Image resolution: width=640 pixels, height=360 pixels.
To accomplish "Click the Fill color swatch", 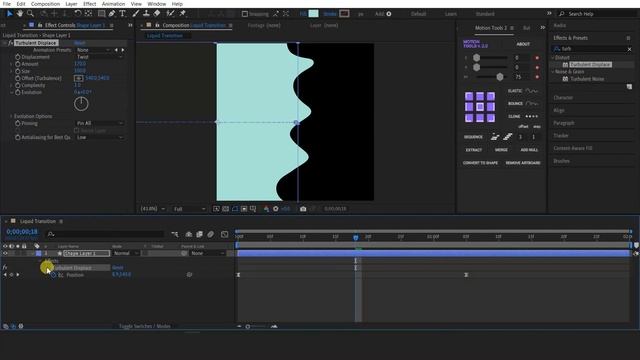I will coord(313,13).
